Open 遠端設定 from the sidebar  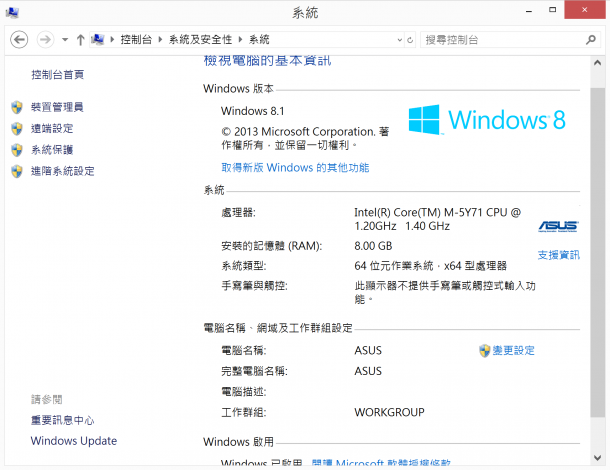52,128
